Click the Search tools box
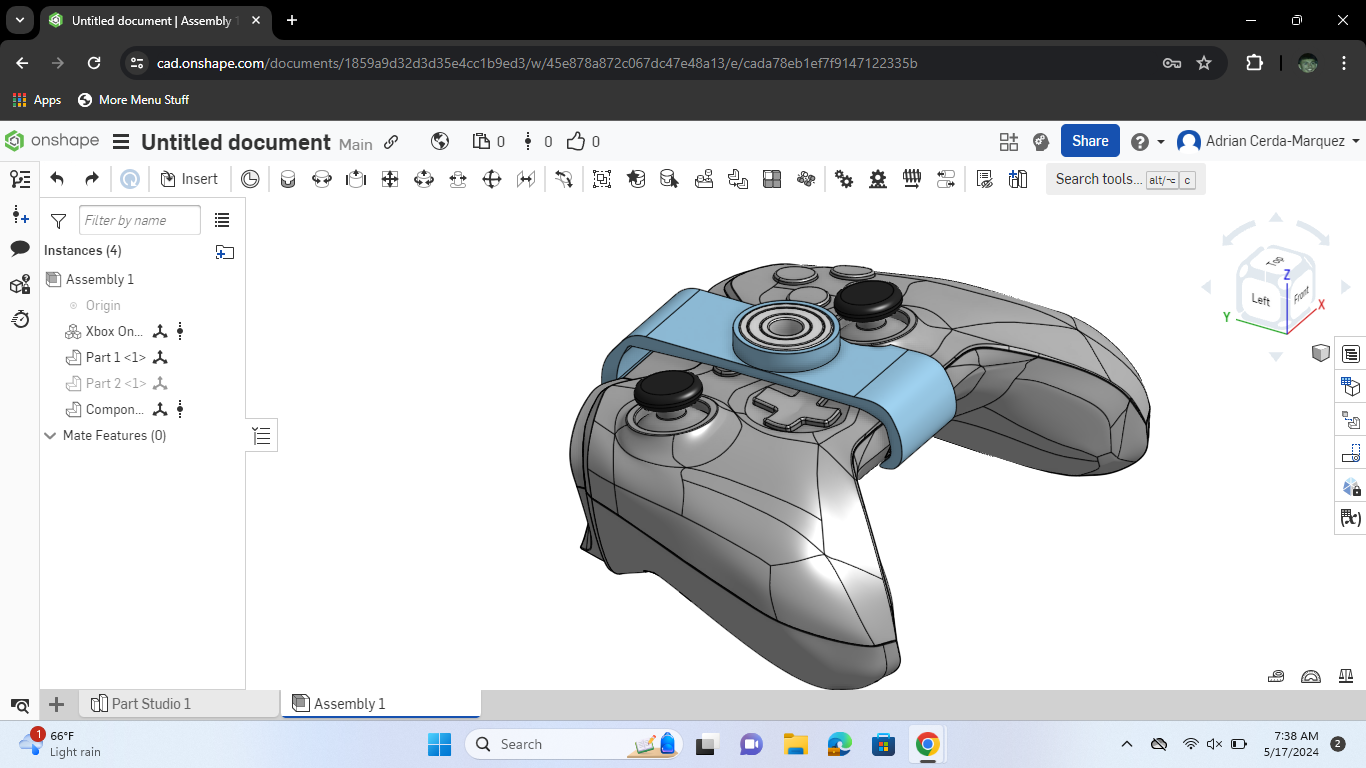This screenshot has height=768, width=1366. coord(1125,179)
